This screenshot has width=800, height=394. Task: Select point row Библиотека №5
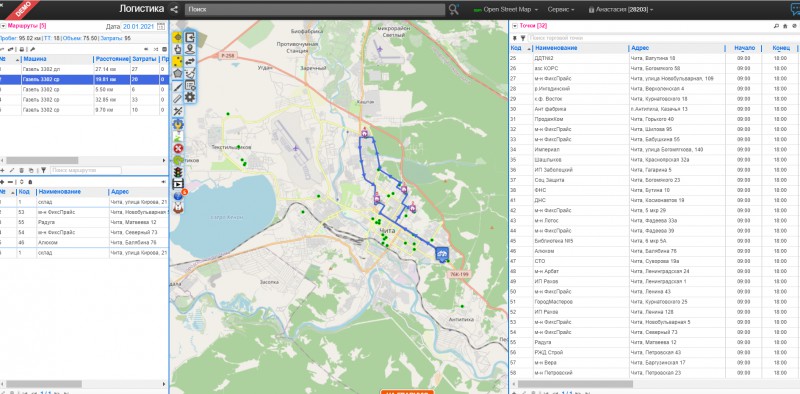pyautogui.click(x=654, y=241)
